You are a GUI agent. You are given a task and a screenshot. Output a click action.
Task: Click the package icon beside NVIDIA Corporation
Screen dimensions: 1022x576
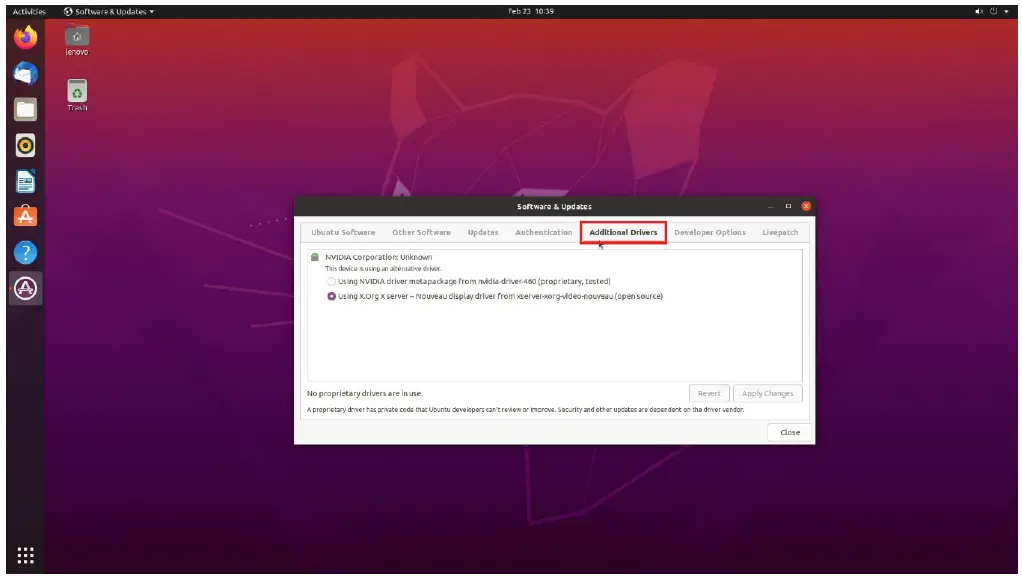click(x=314, y=257)
